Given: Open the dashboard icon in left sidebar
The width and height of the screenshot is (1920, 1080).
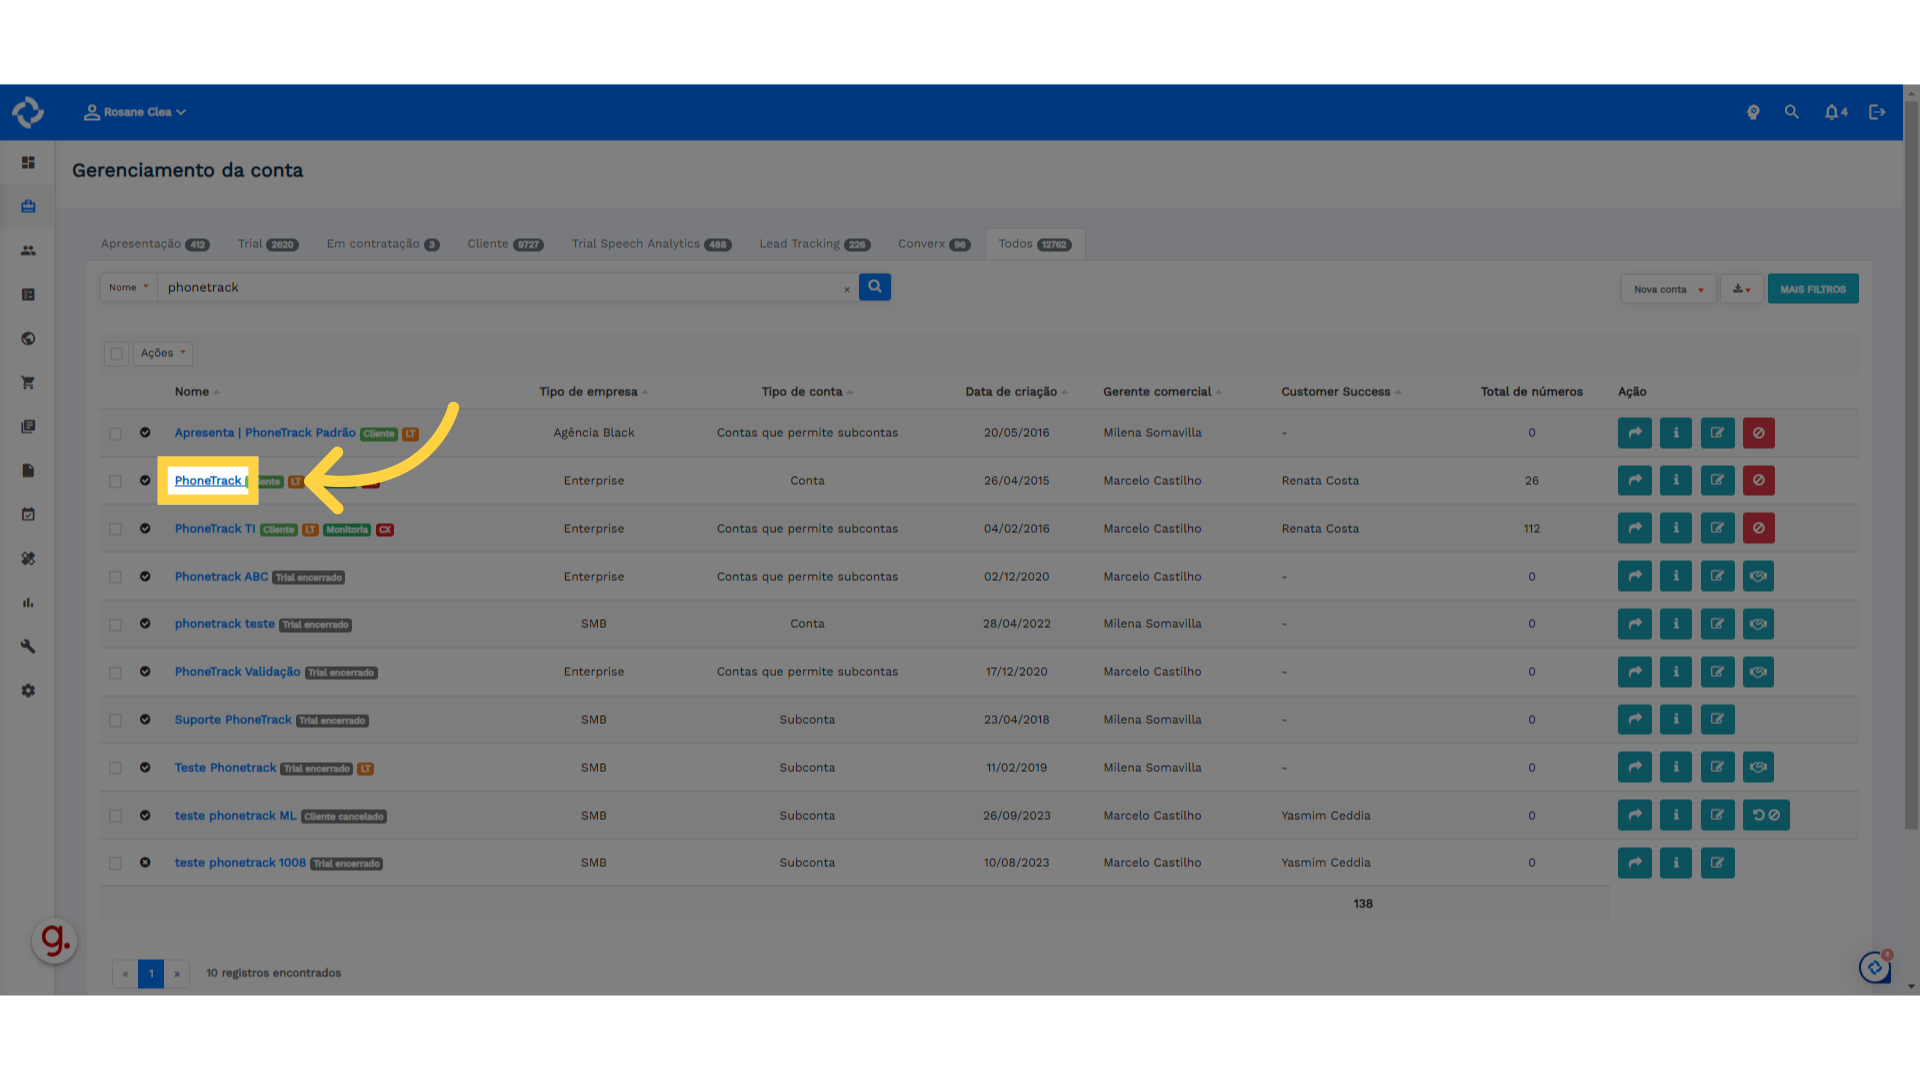Looking at the screenshot, I should [28, 162].
